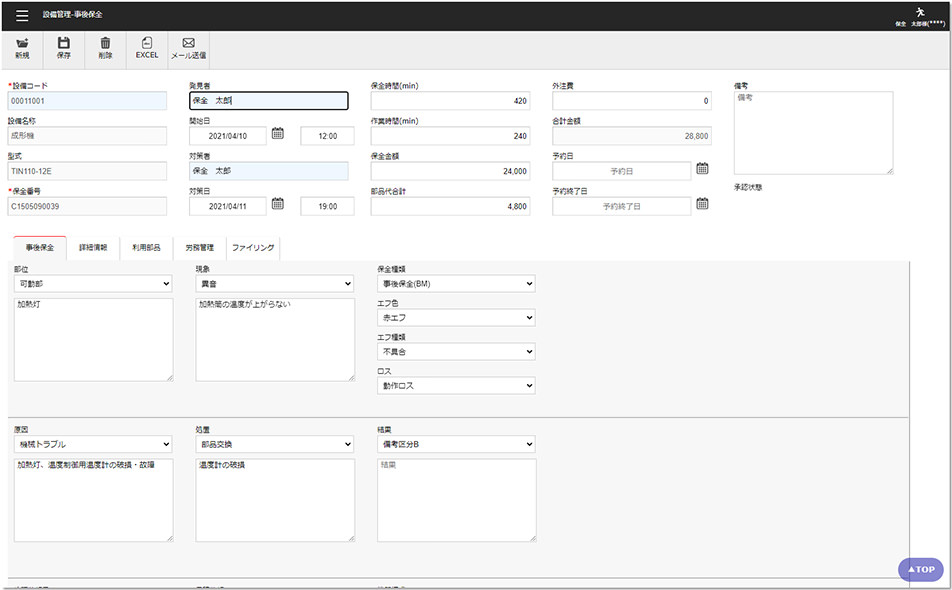Click the 保全時間(min) field showing 420
This screenshot has height=590, width=952.
[450, 101]
